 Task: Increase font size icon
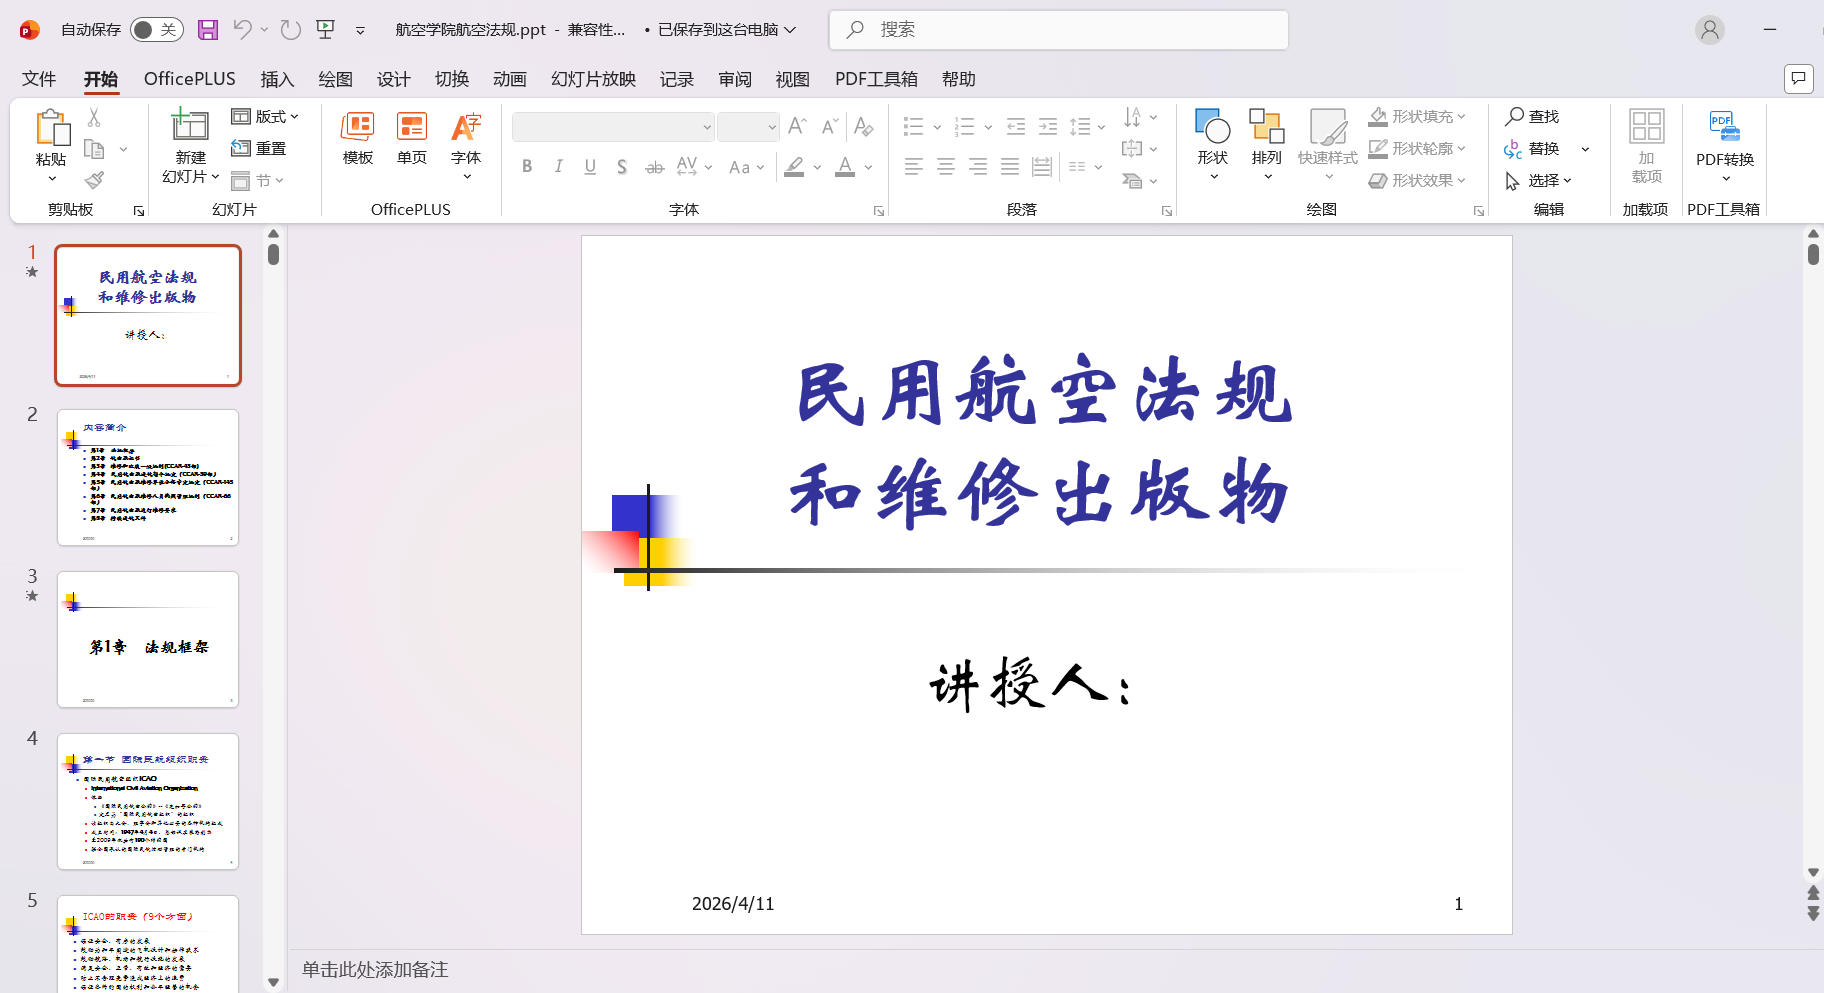(797, 127)
